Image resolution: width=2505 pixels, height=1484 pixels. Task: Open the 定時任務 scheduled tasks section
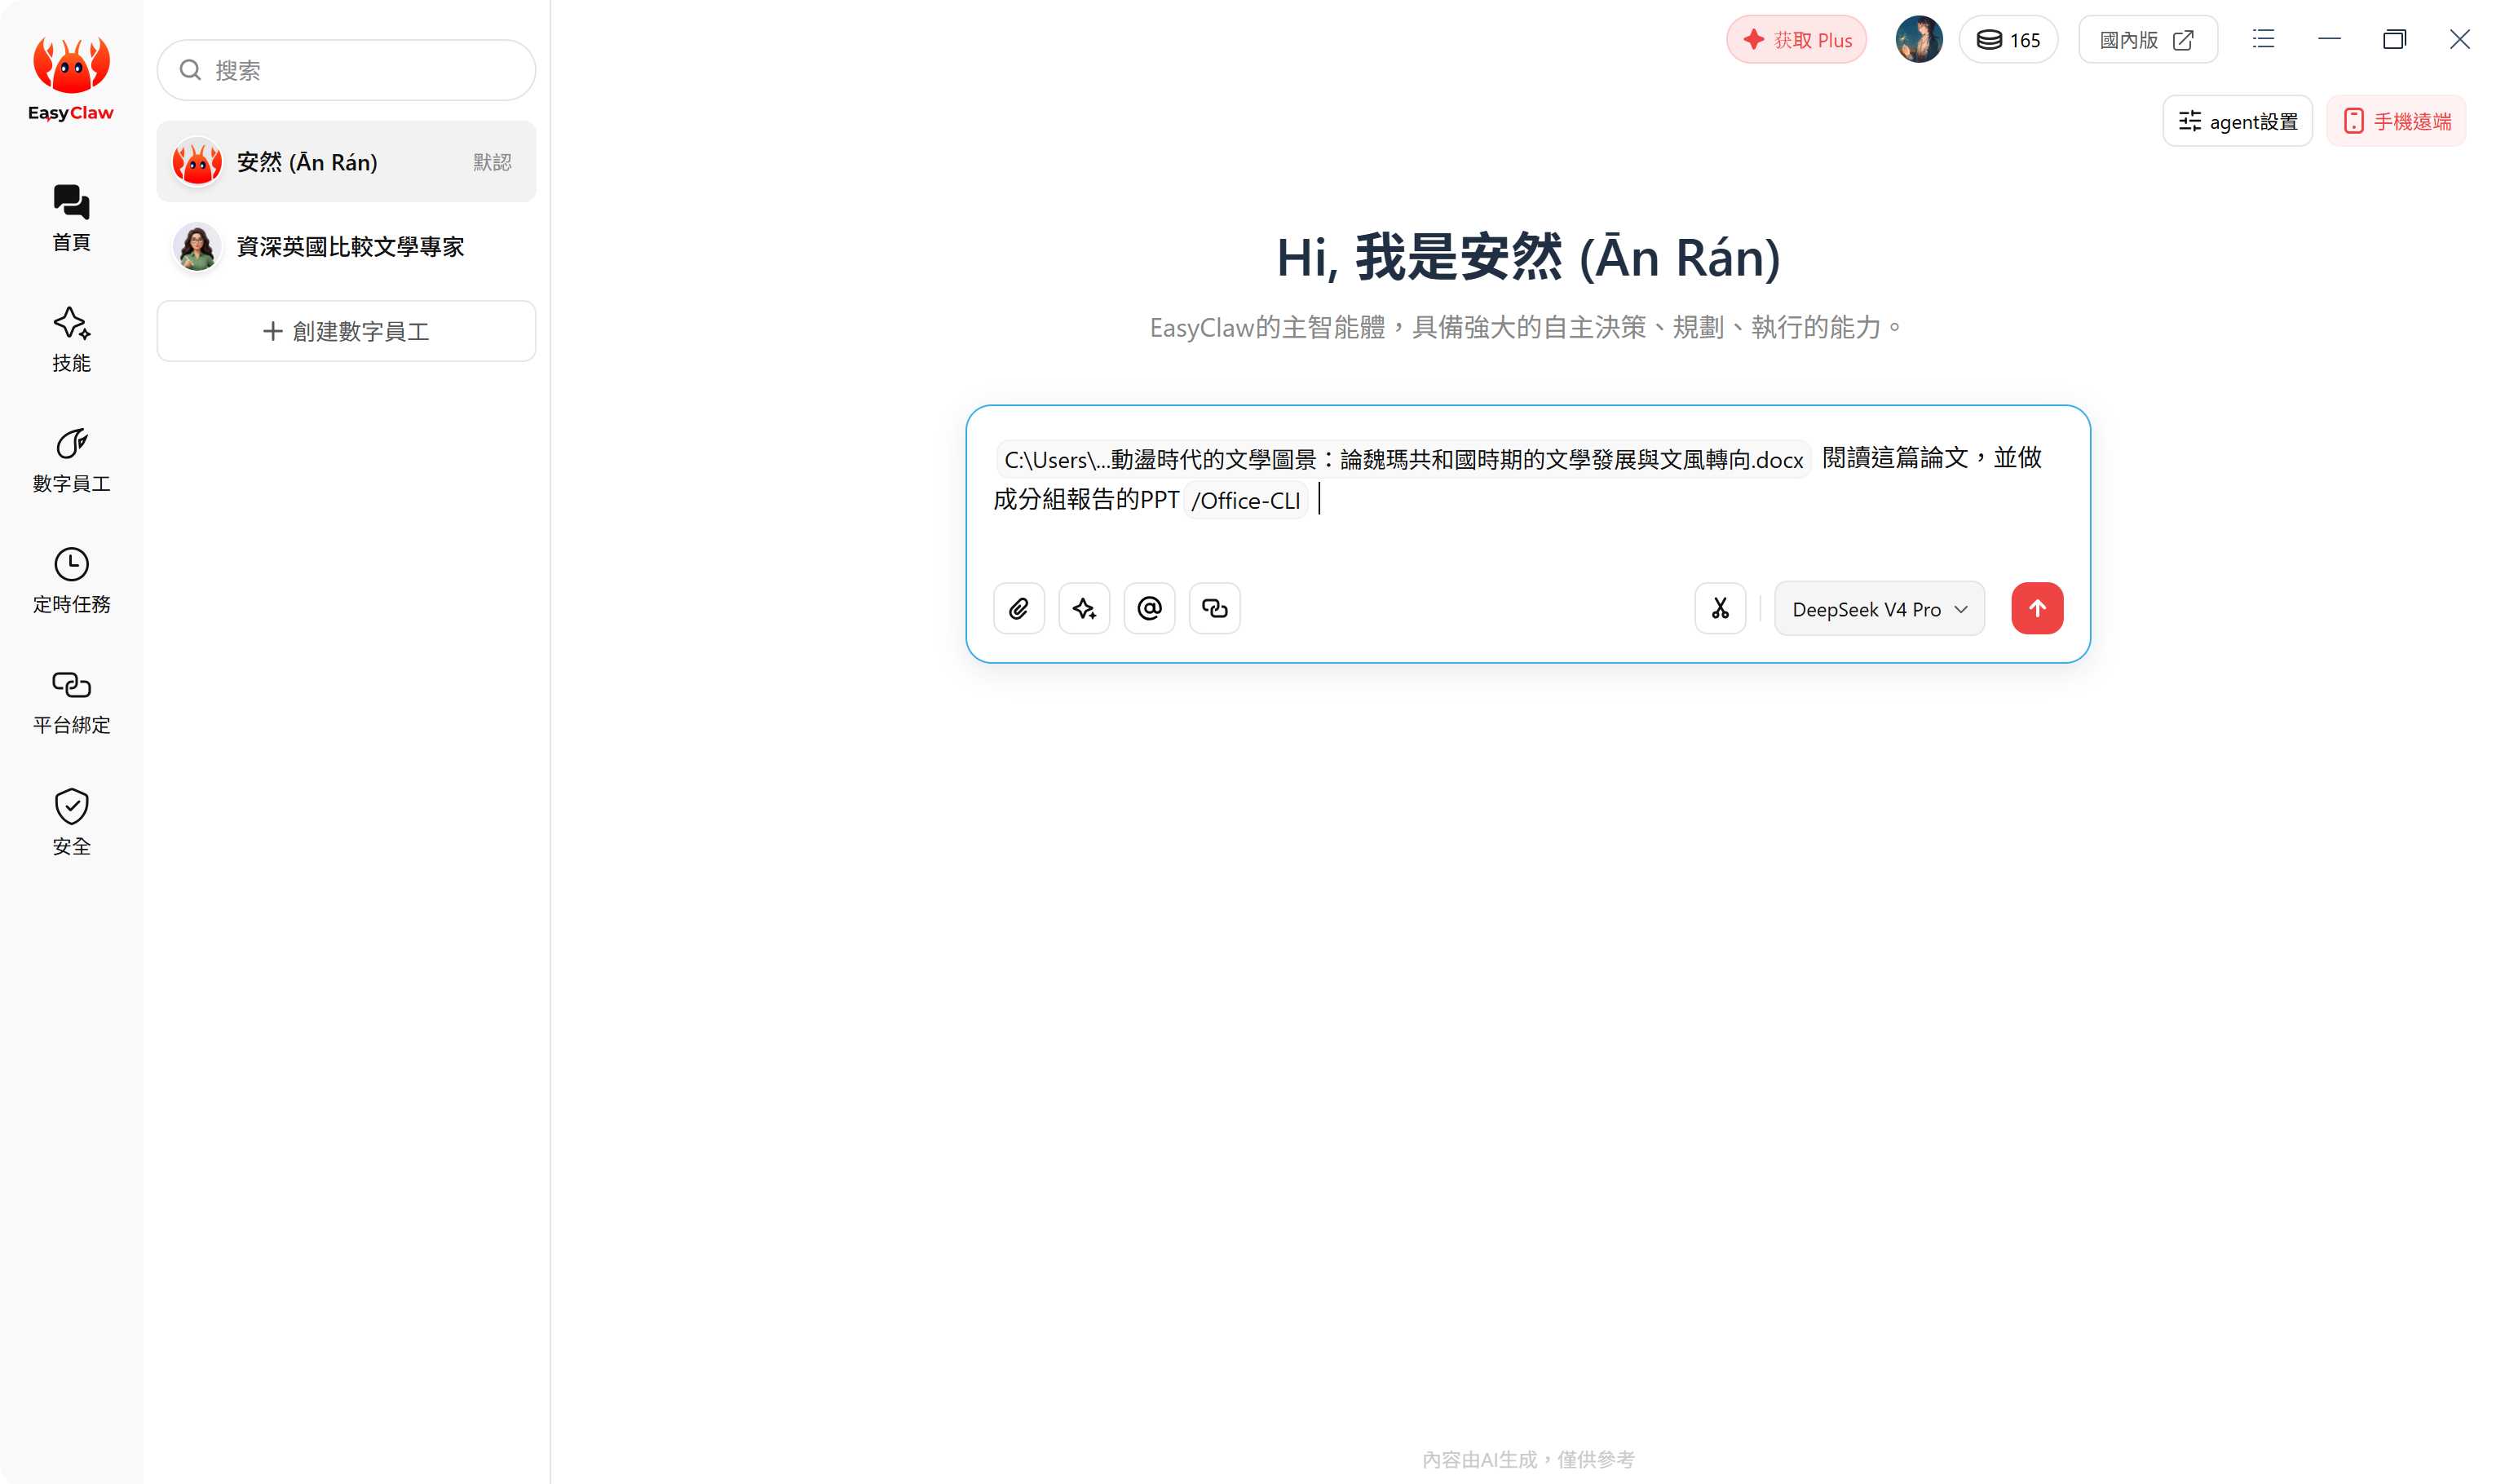point(71,581)
